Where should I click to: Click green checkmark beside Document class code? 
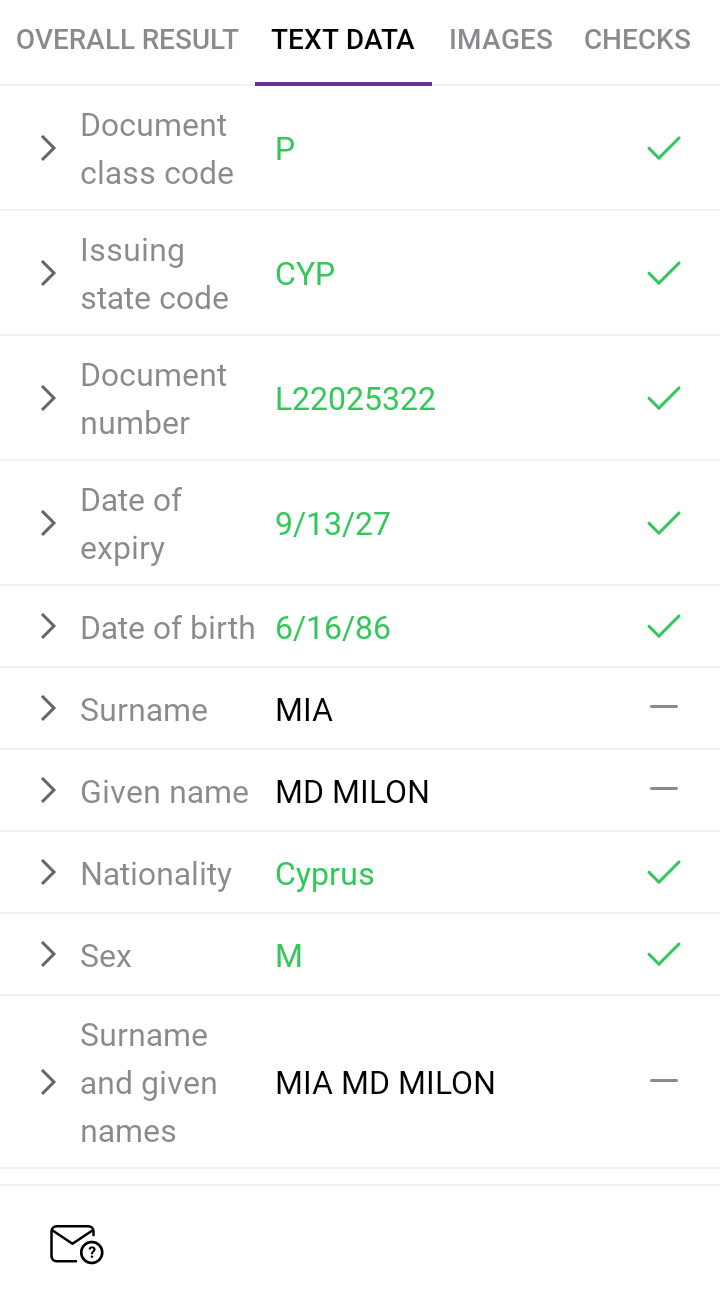tap(664, 149)
